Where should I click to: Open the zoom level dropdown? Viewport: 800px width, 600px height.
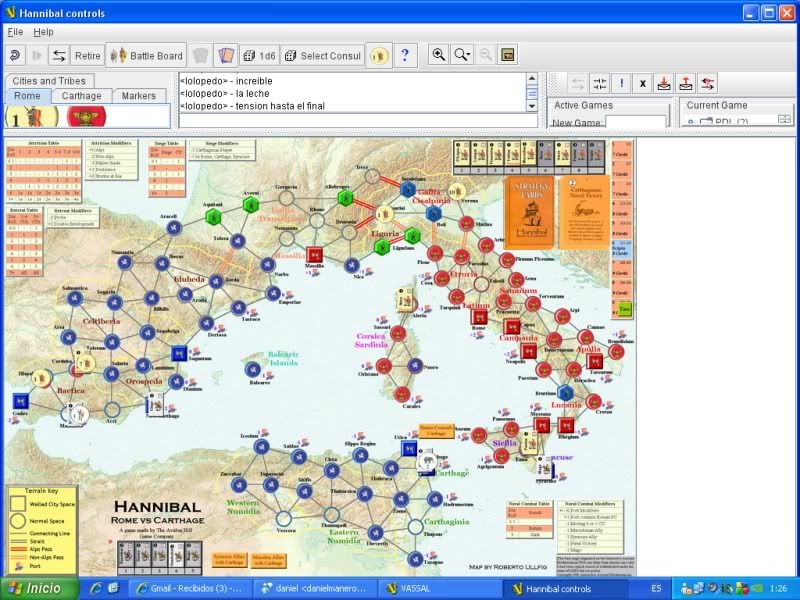[x=462, y=55]
